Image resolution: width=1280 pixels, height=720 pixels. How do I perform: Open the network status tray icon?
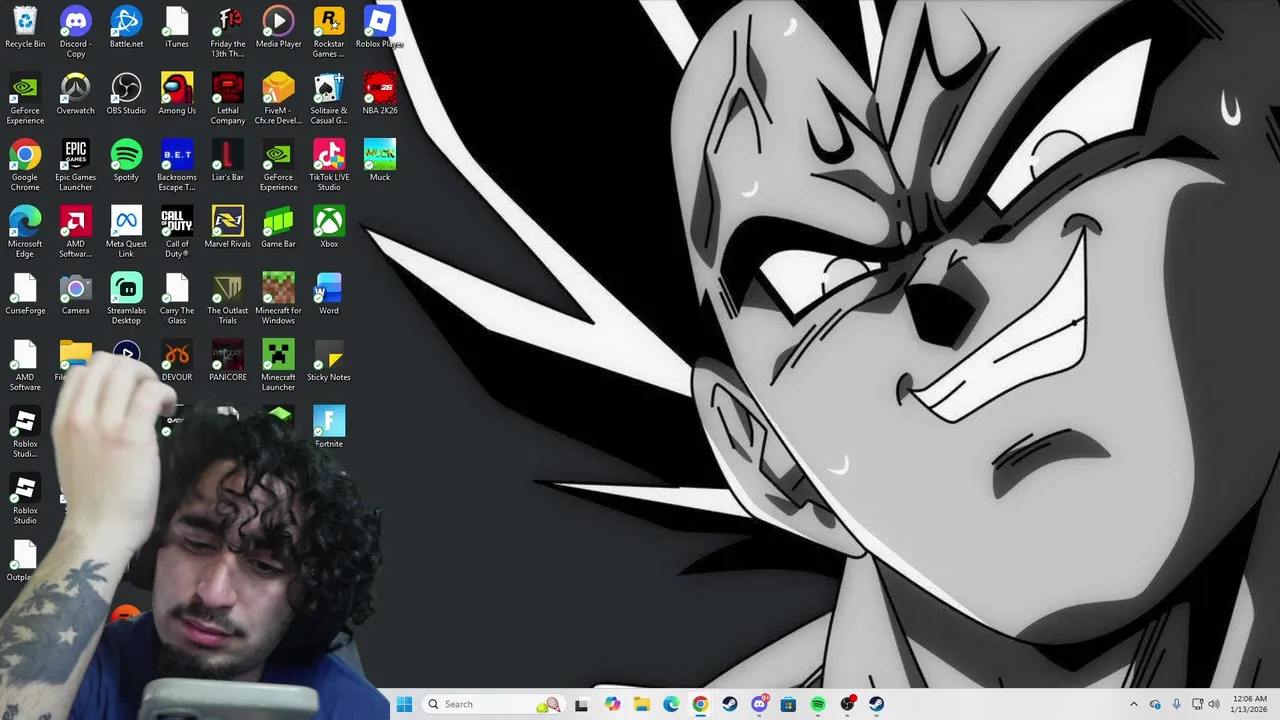[x=1197, y=704]
